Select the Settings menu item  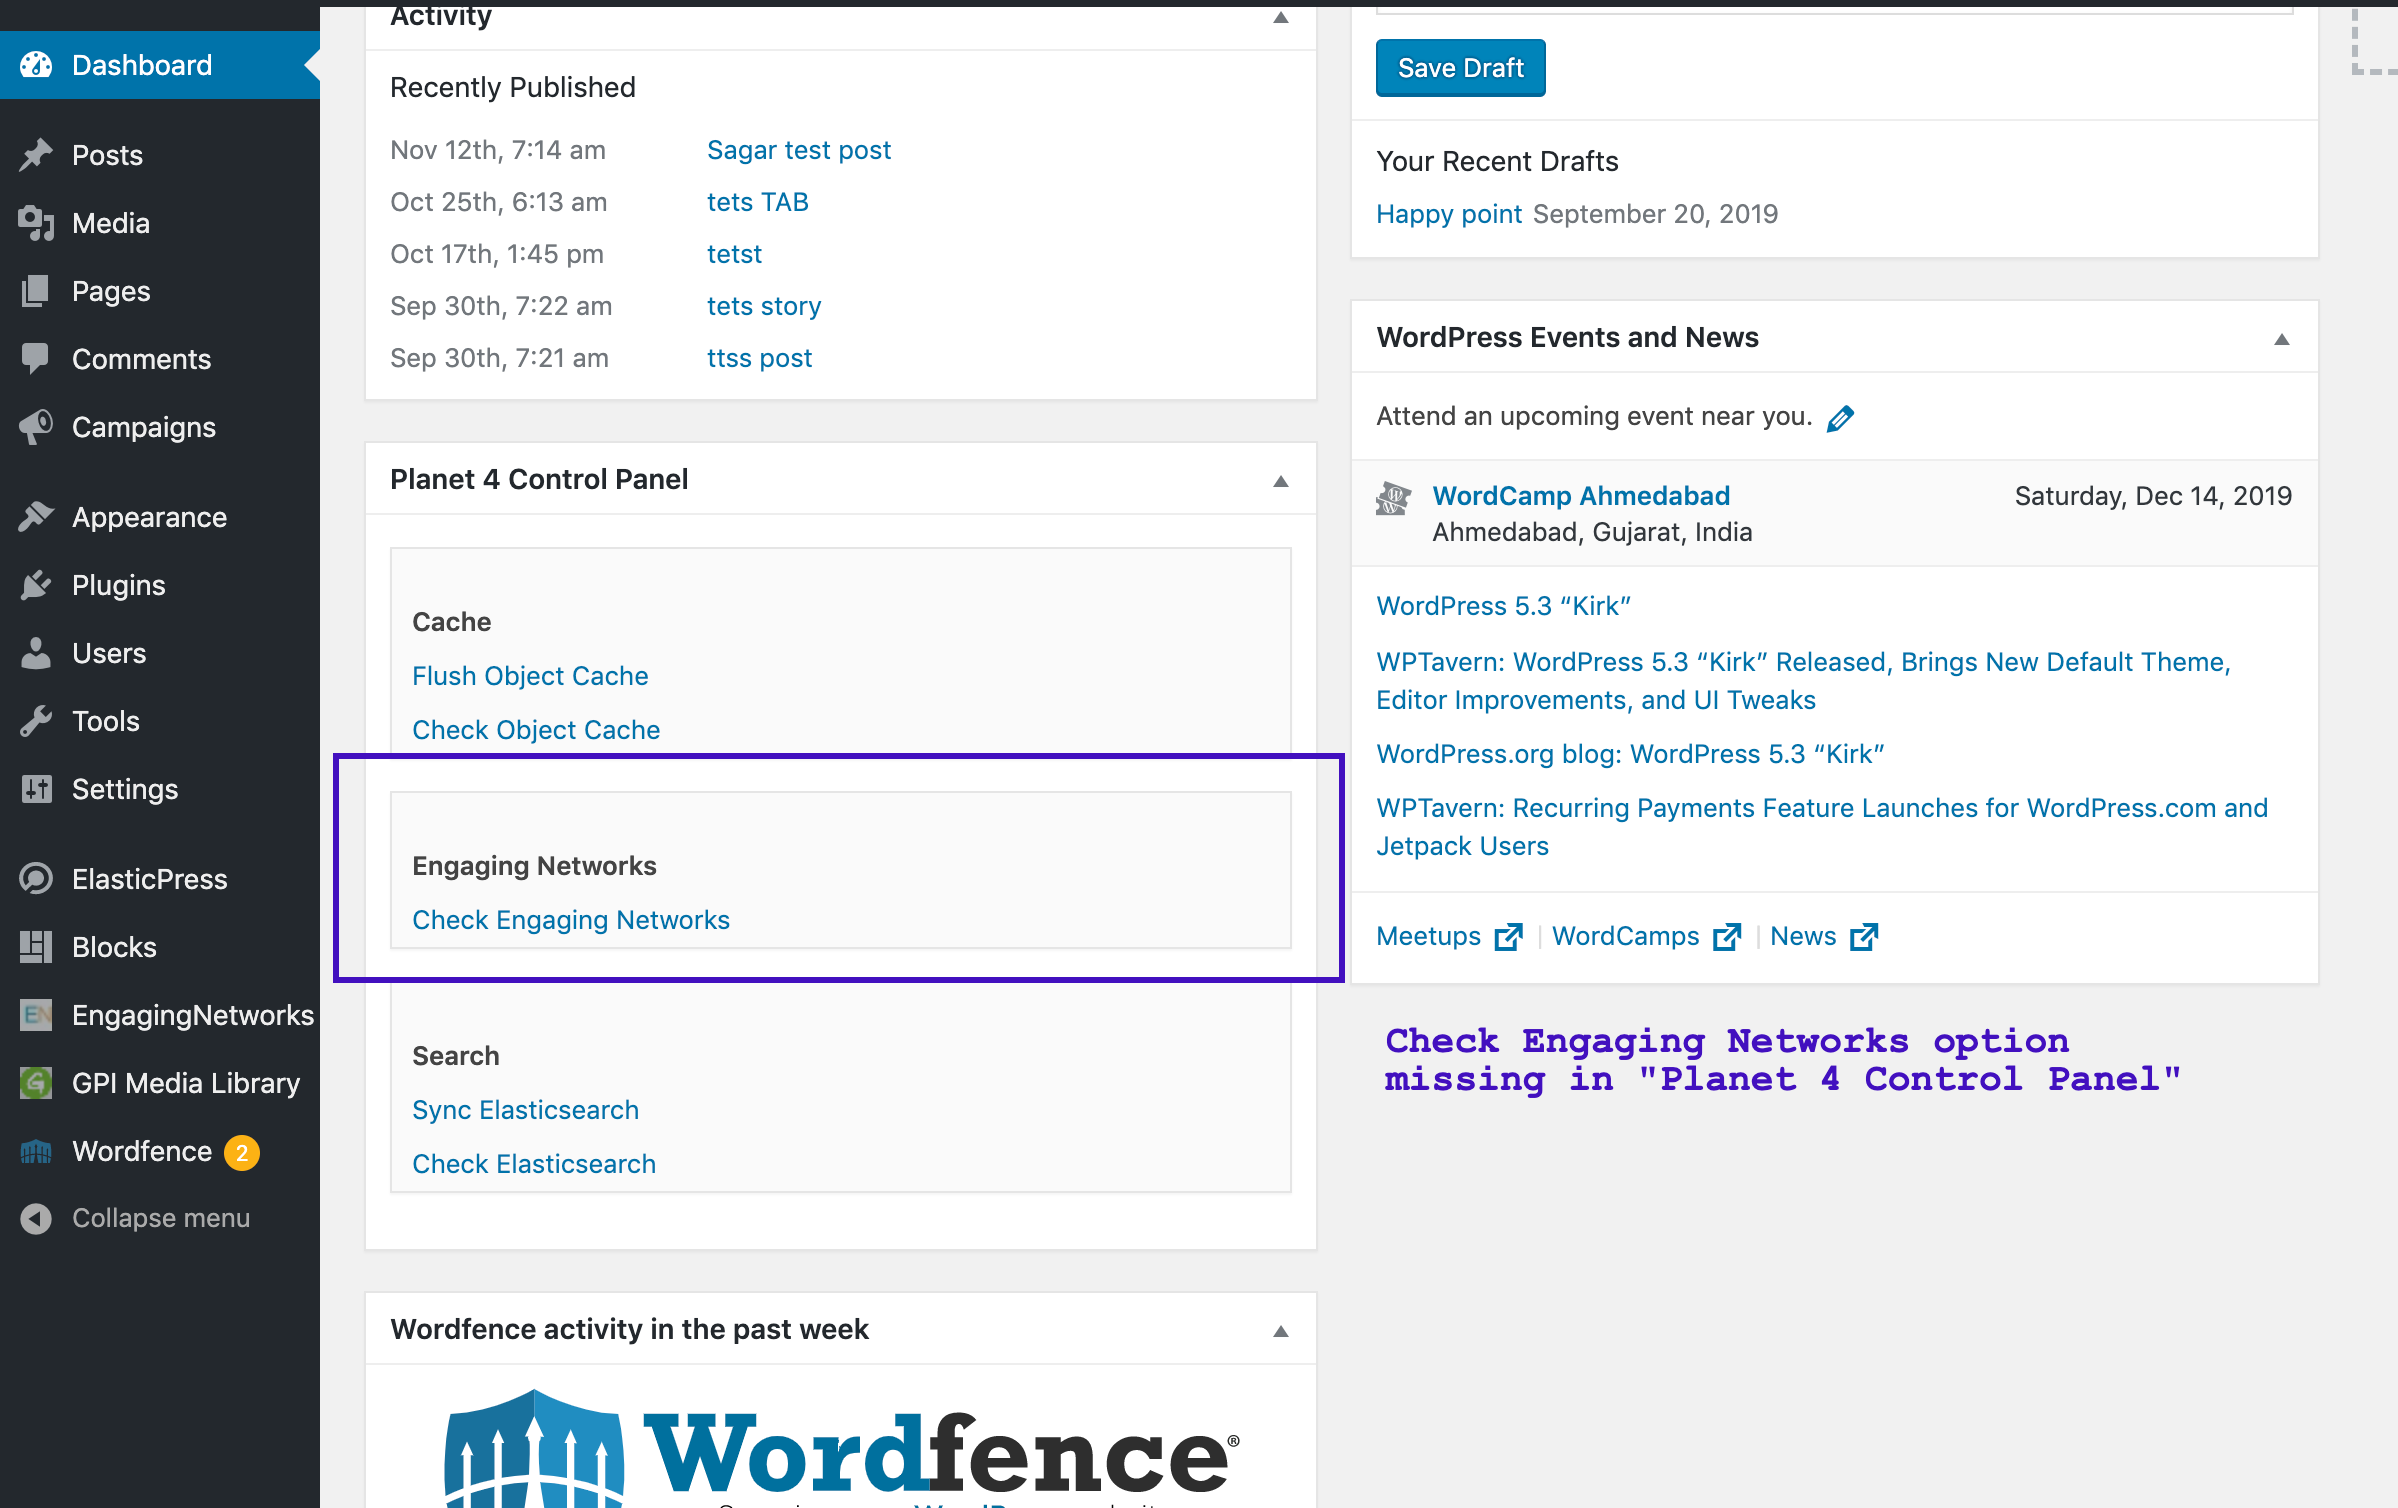[x=160, y=789]
